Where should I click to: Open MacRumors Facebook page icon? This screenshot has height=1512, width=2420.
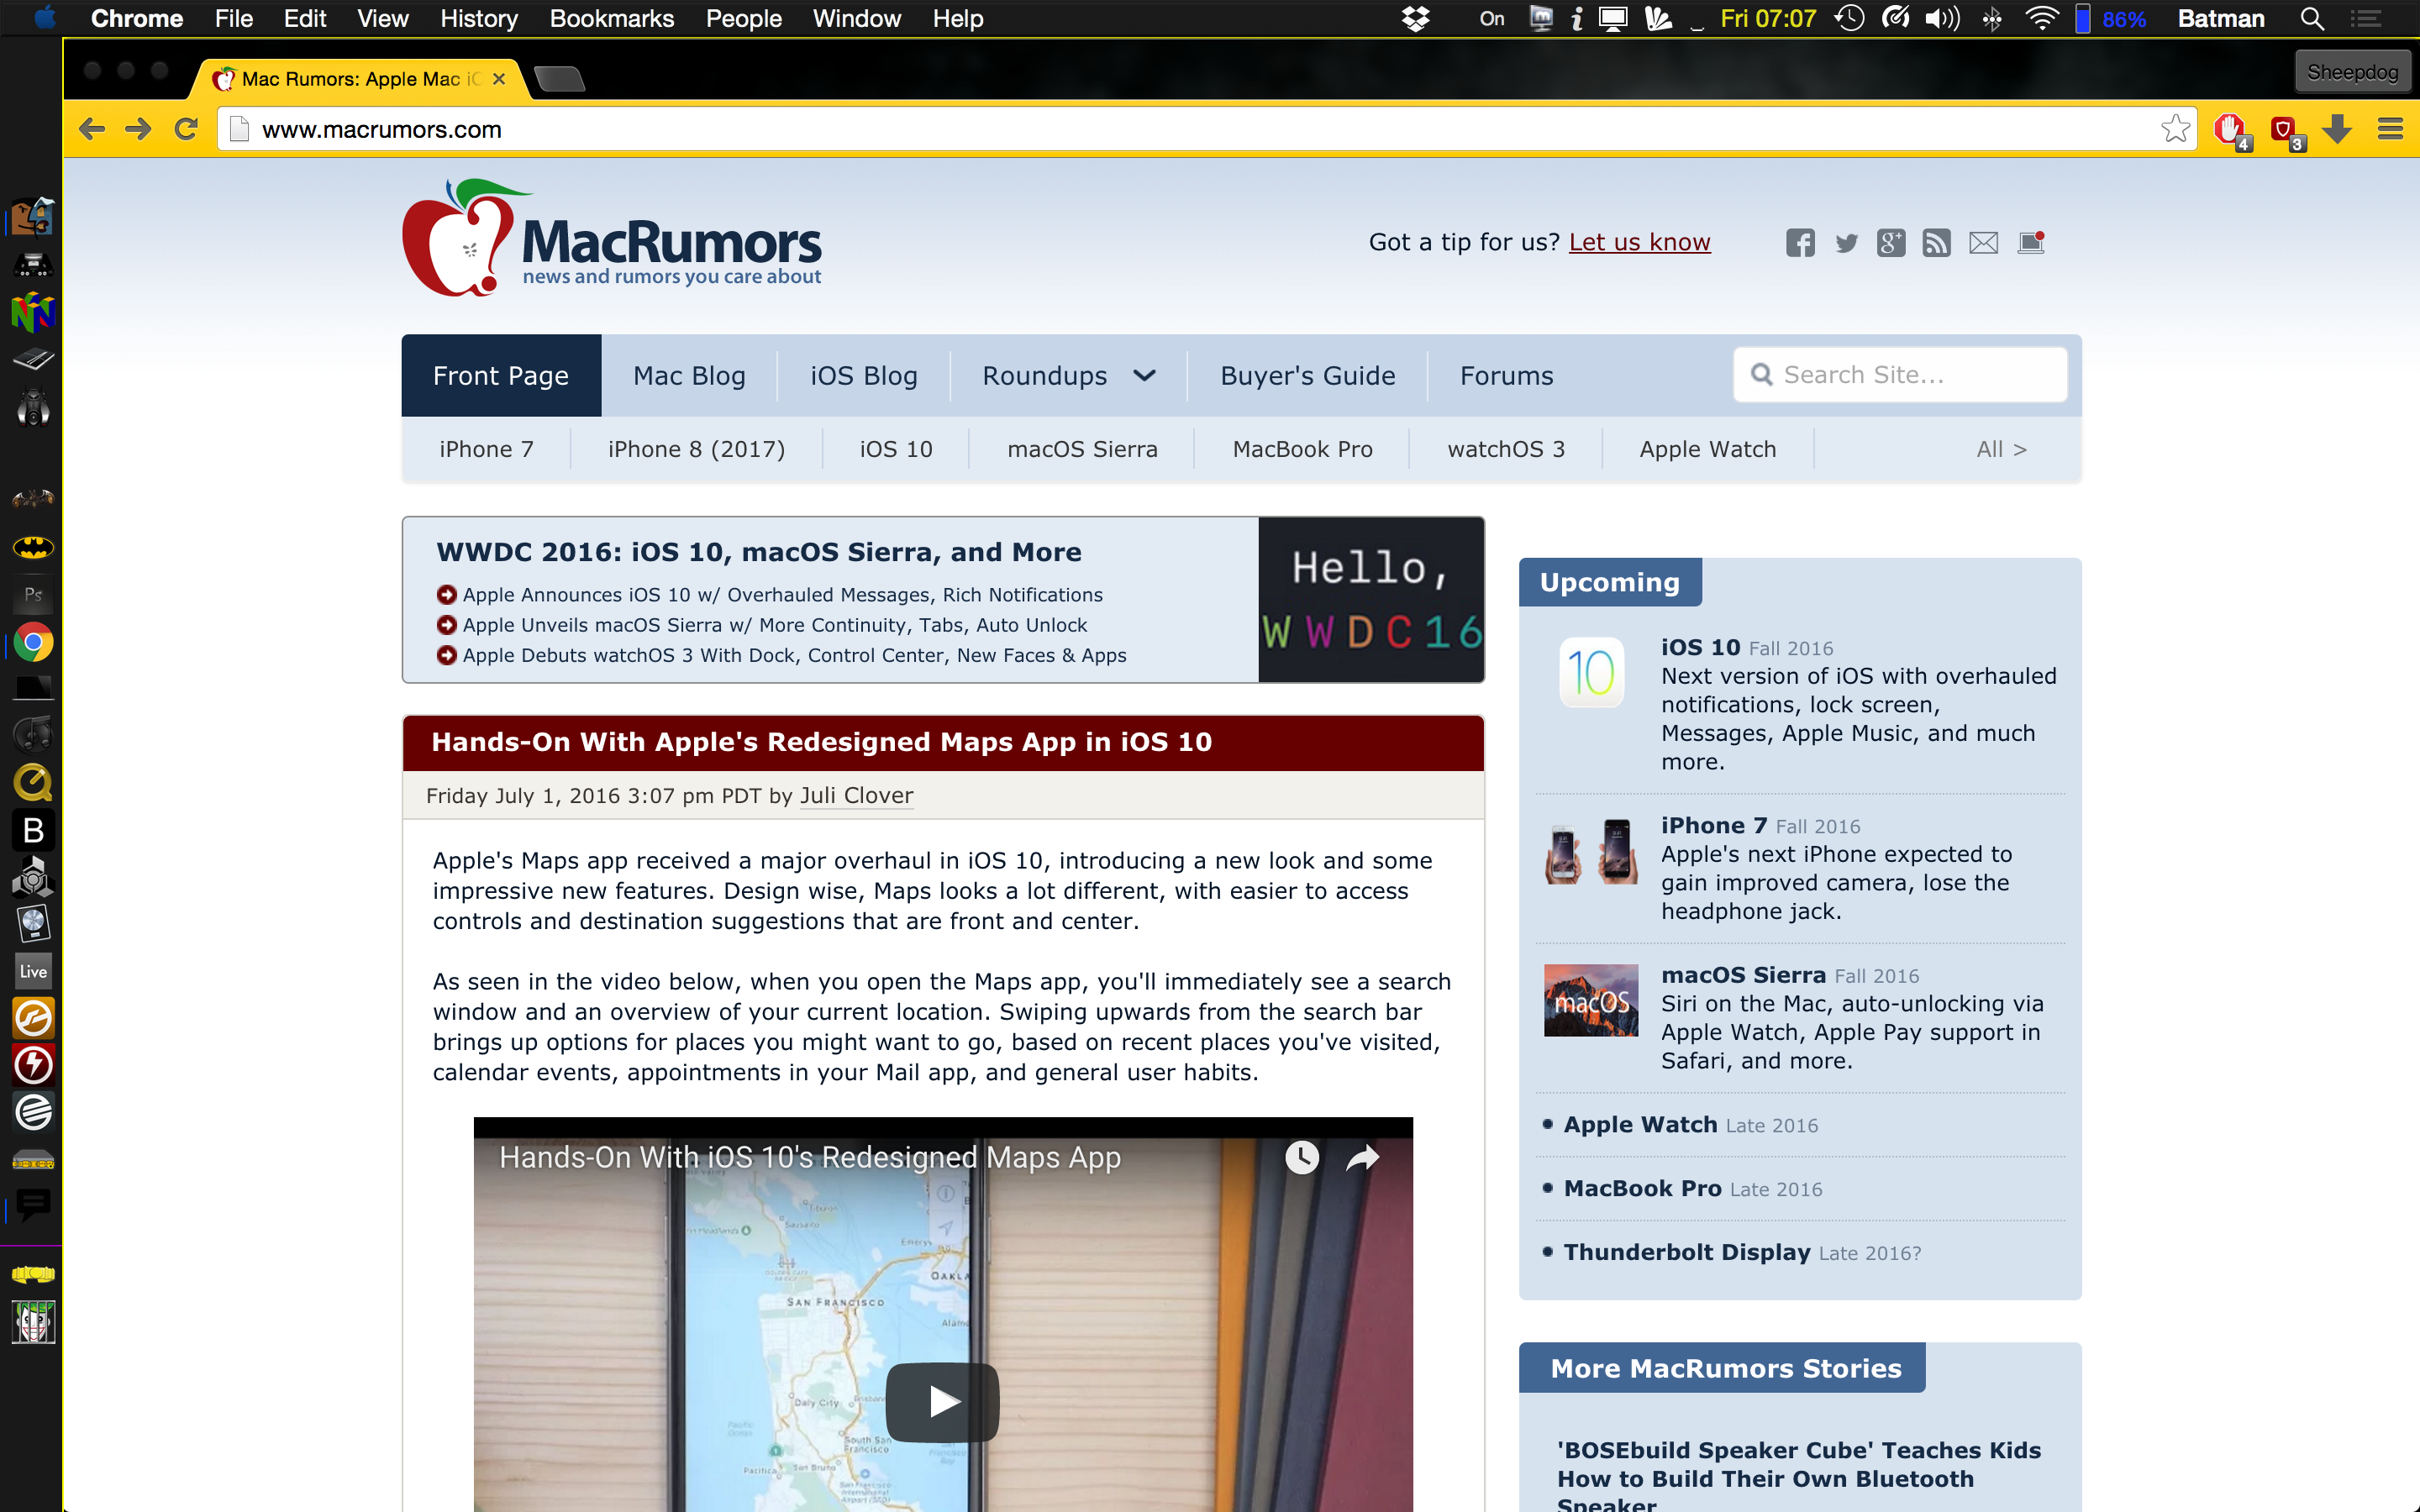click(1800, 243)
